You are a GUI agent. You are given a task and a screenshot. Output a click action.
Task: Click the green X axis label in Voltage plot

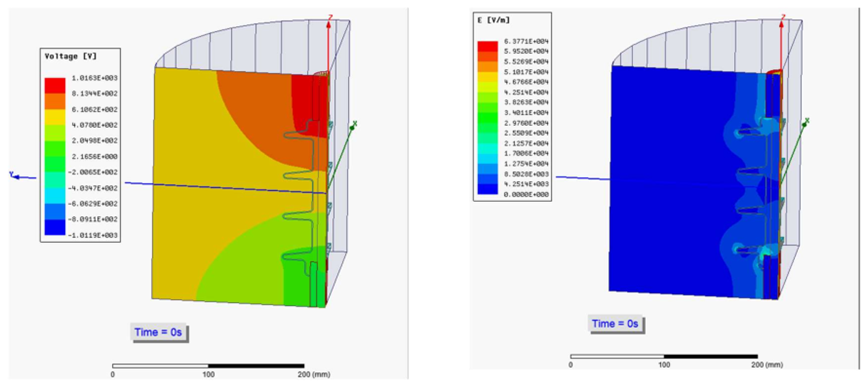tap(355, 124)
